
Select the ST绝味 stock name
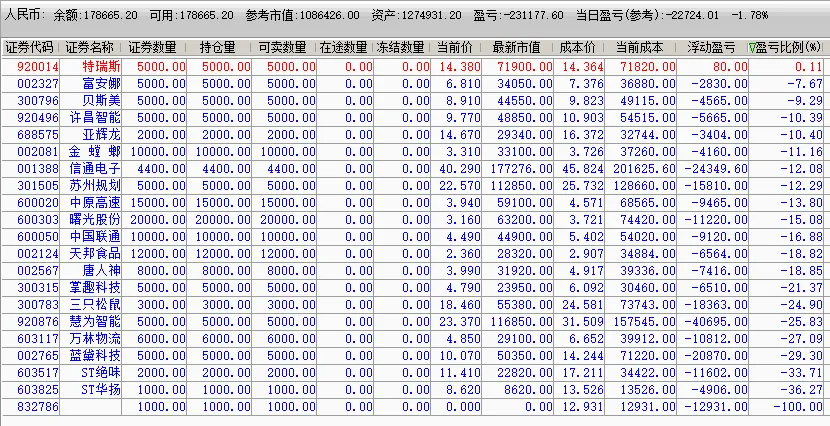[x=101, y=373]
